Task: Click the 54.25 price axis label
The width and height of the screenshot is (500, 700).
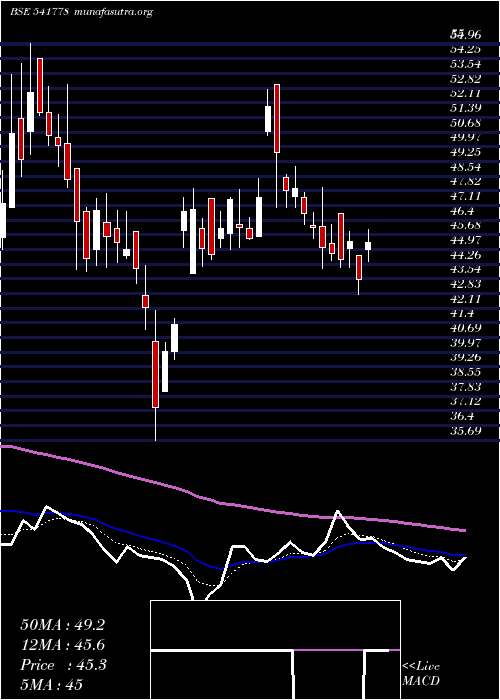Action: coord(466,49)
